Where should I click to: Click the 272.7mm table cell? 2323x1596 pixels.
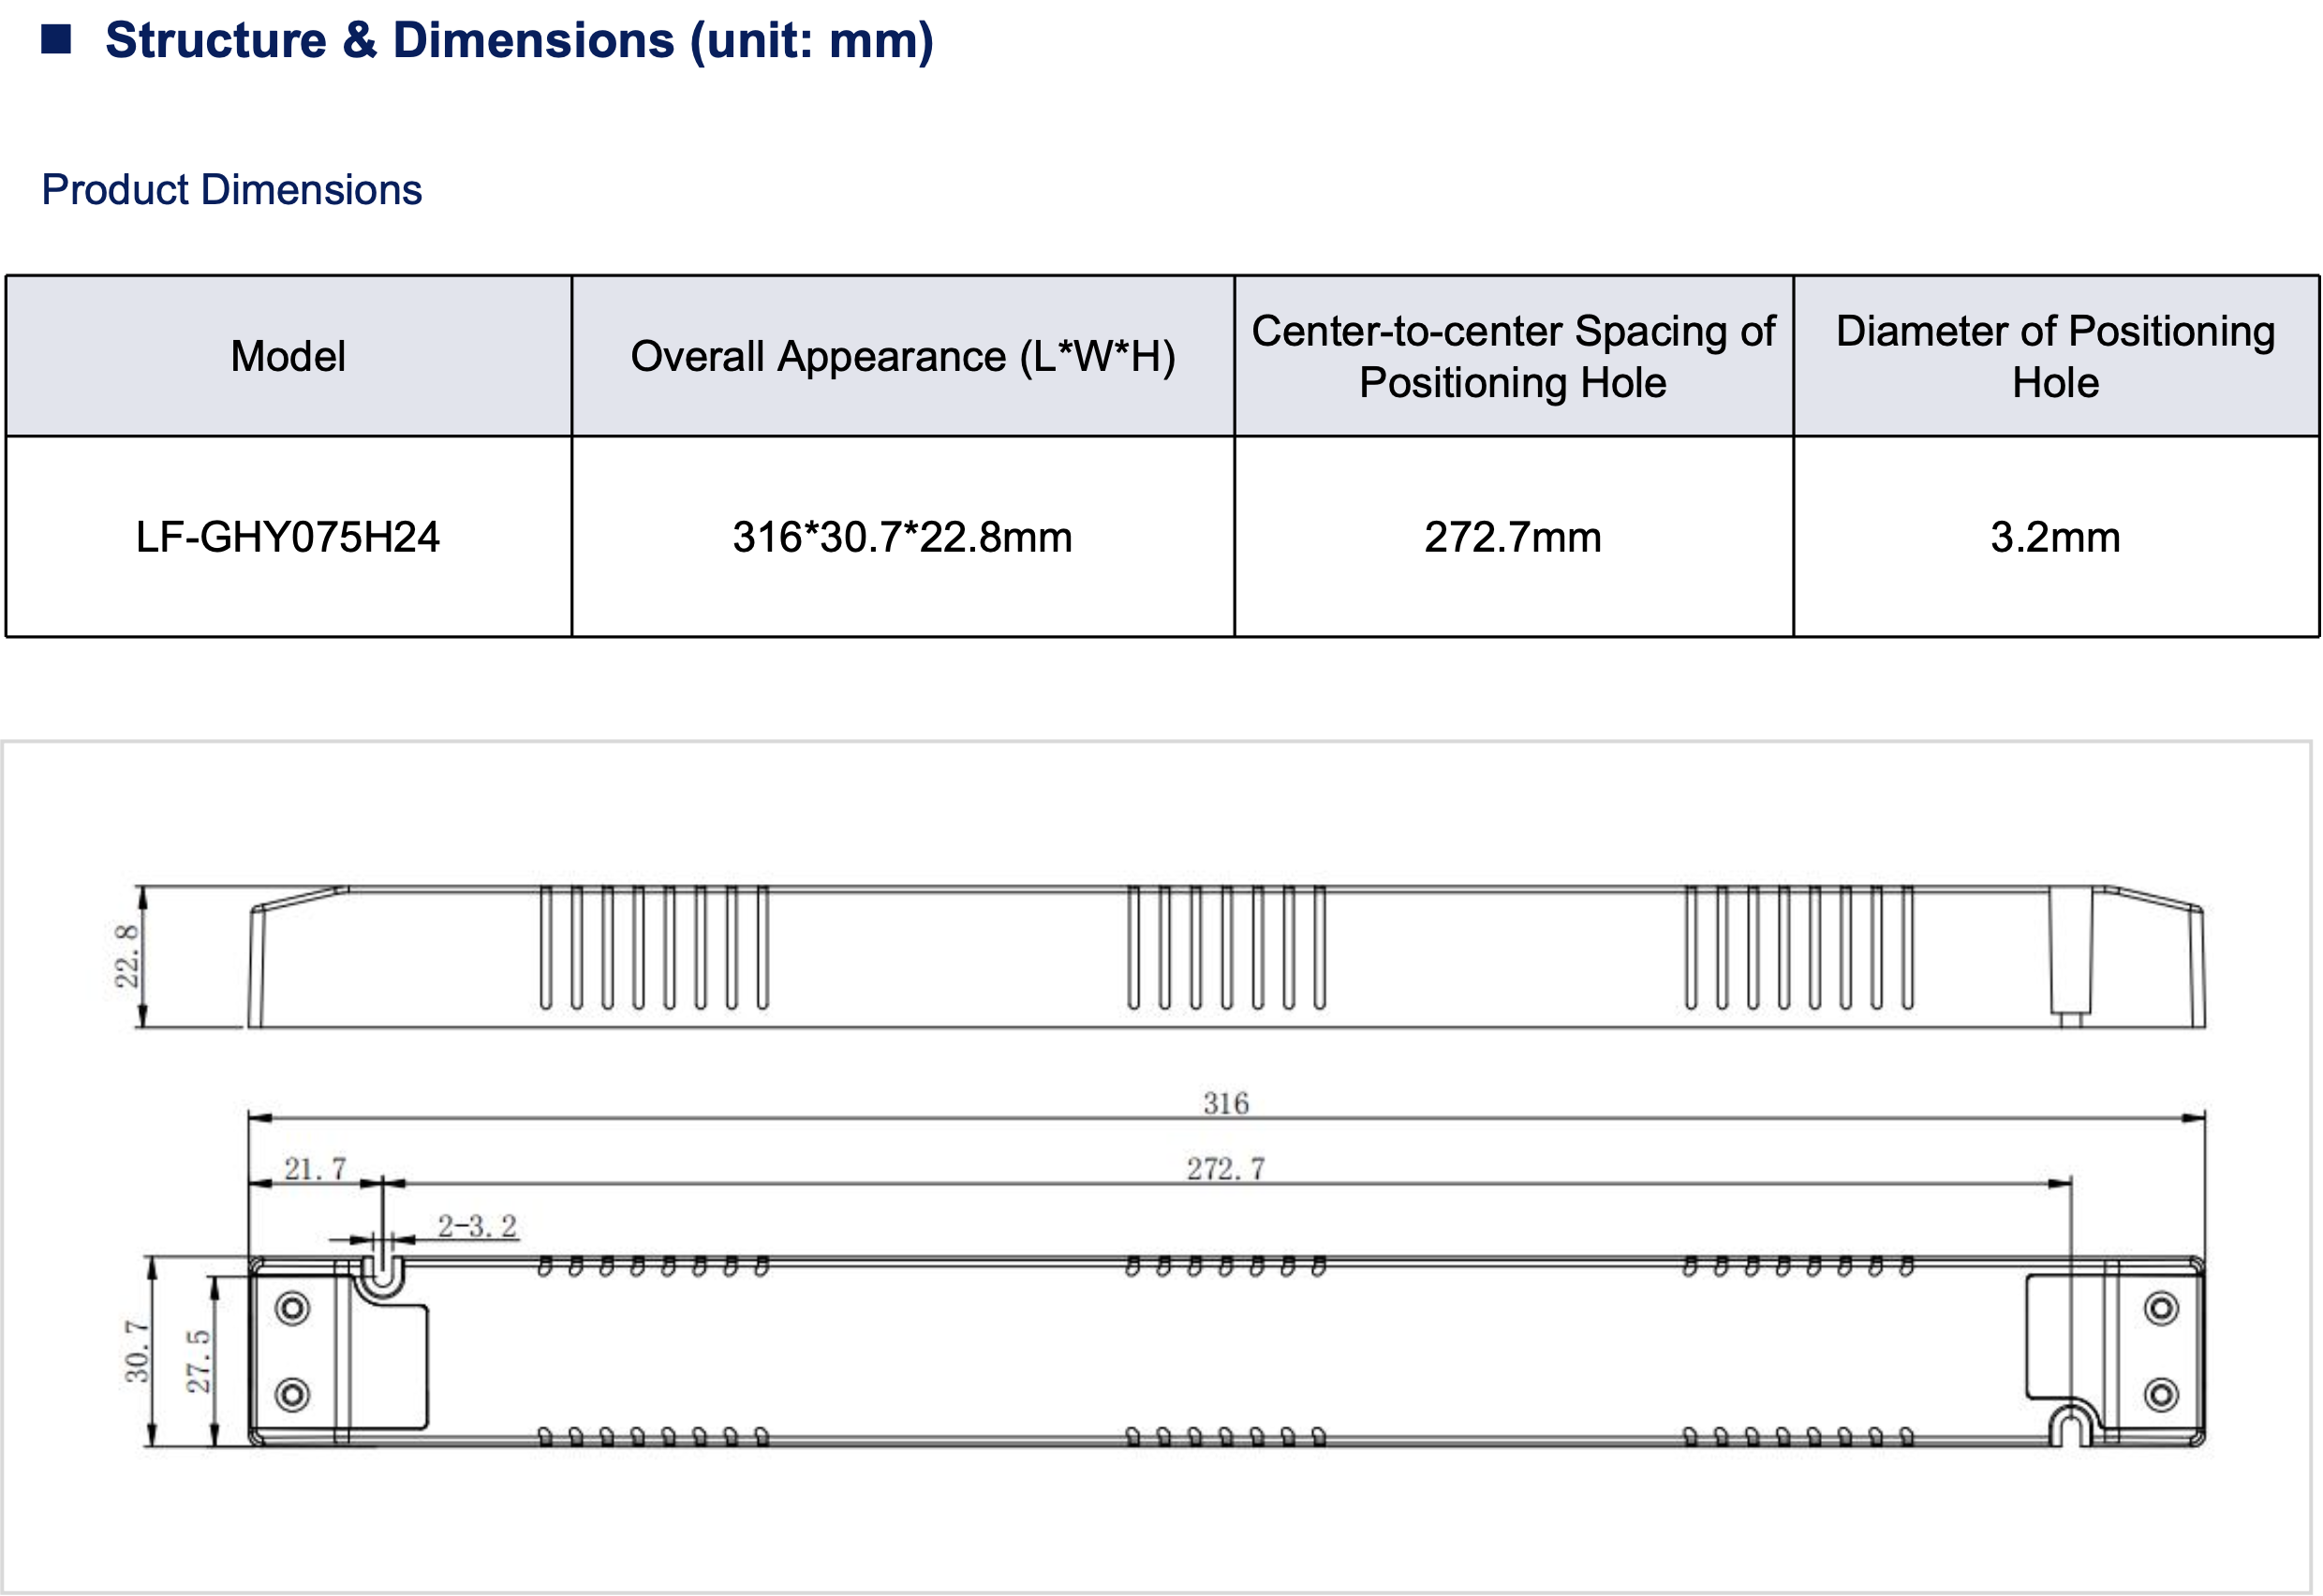coord(1512,537)
